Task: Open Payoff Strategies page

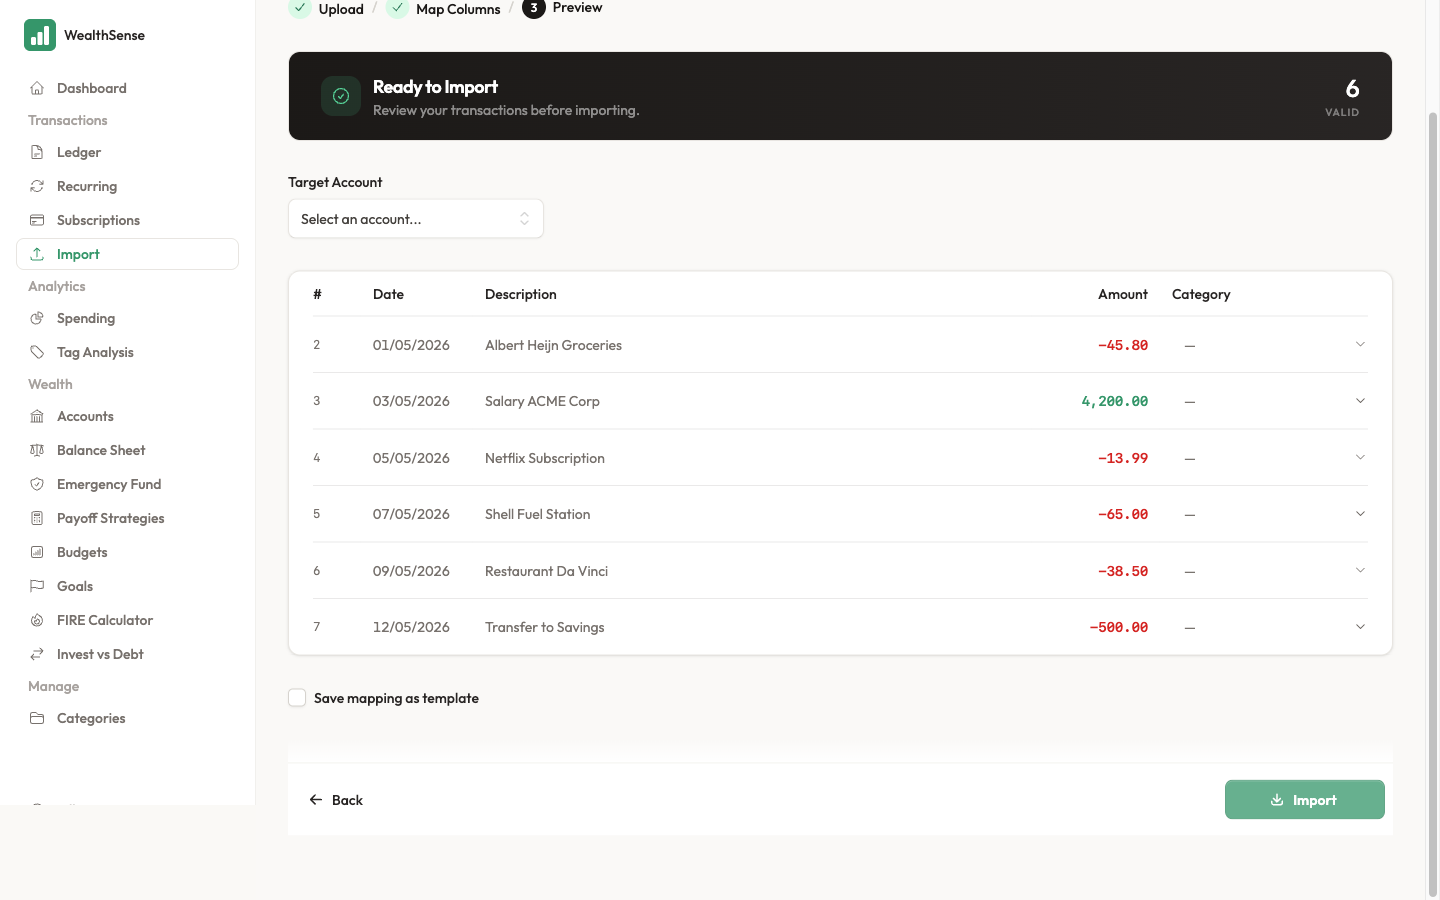Action: click(127, 518)
